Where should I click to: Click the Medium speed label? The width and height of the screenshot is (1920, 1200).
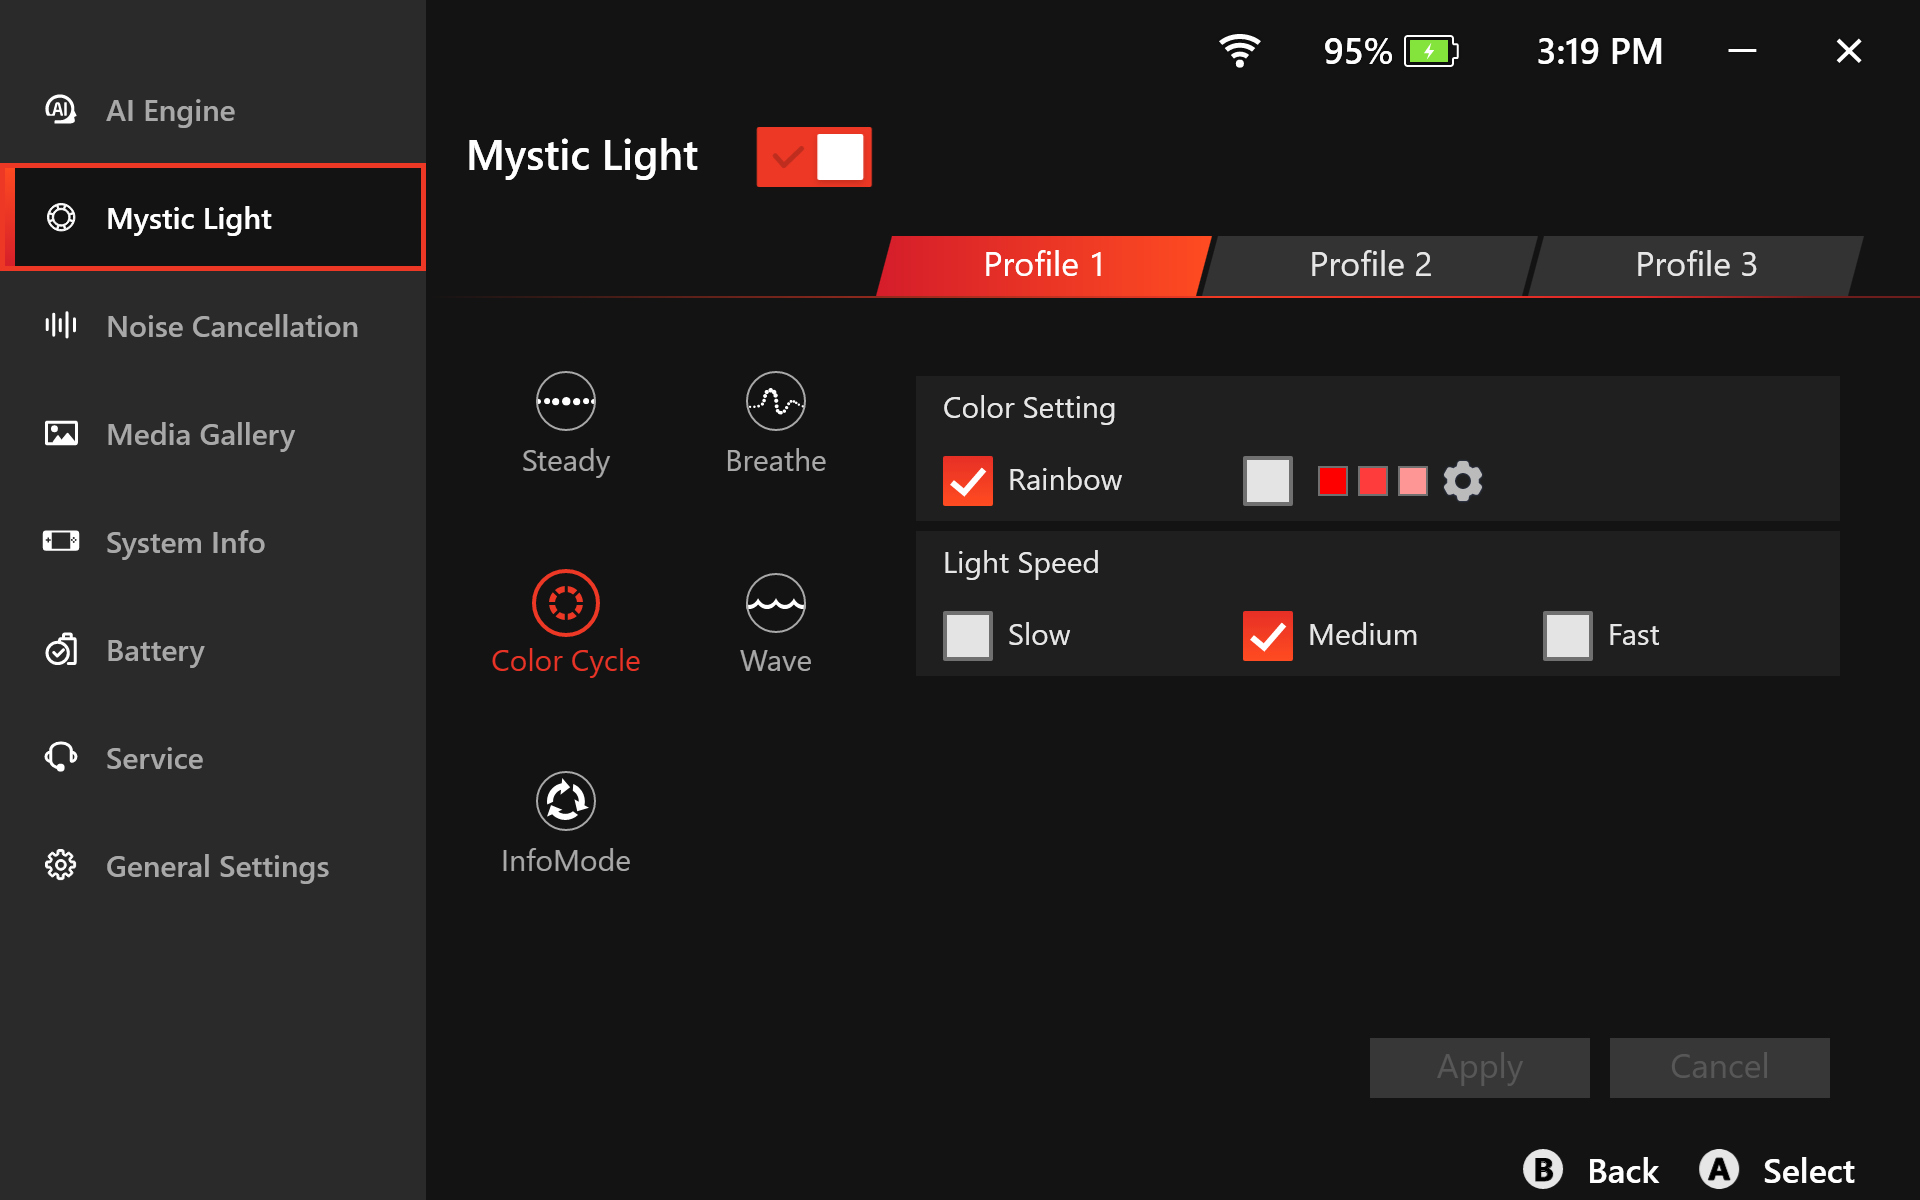(x=1363, y=635)
